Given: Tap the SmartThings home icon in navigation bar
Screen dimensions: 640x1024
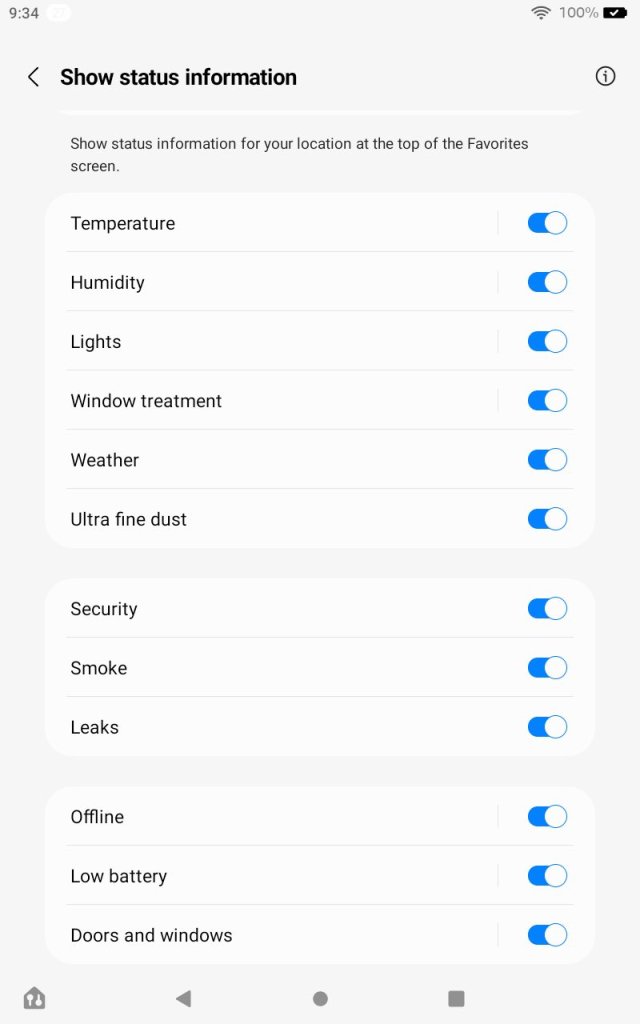Looking at the screenshot, I should click(x=34, y=997).
